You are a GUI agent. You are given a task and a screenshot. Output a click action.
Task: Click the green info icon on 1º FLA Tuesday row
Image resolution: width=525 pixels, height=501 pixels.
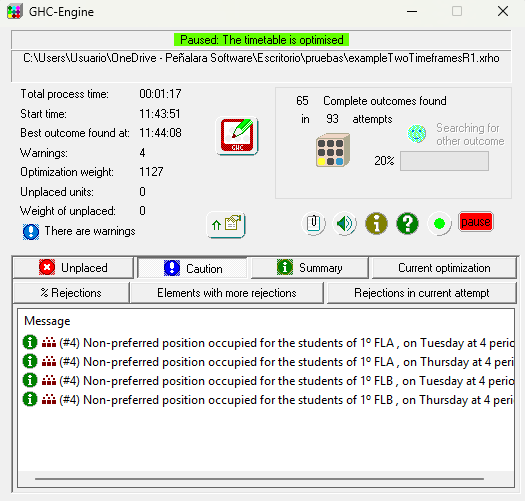[x=30, y=343]
